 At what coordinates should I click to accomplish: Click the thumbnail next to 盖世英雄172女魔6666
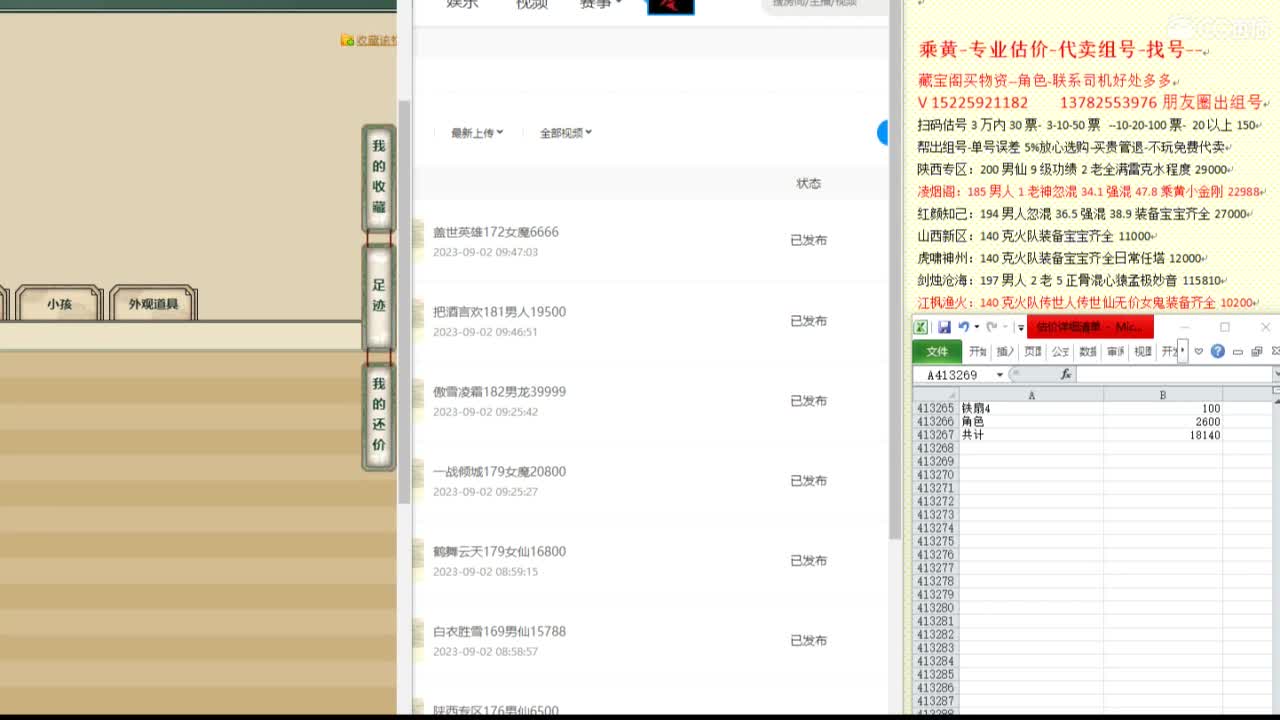pos(418,240)
